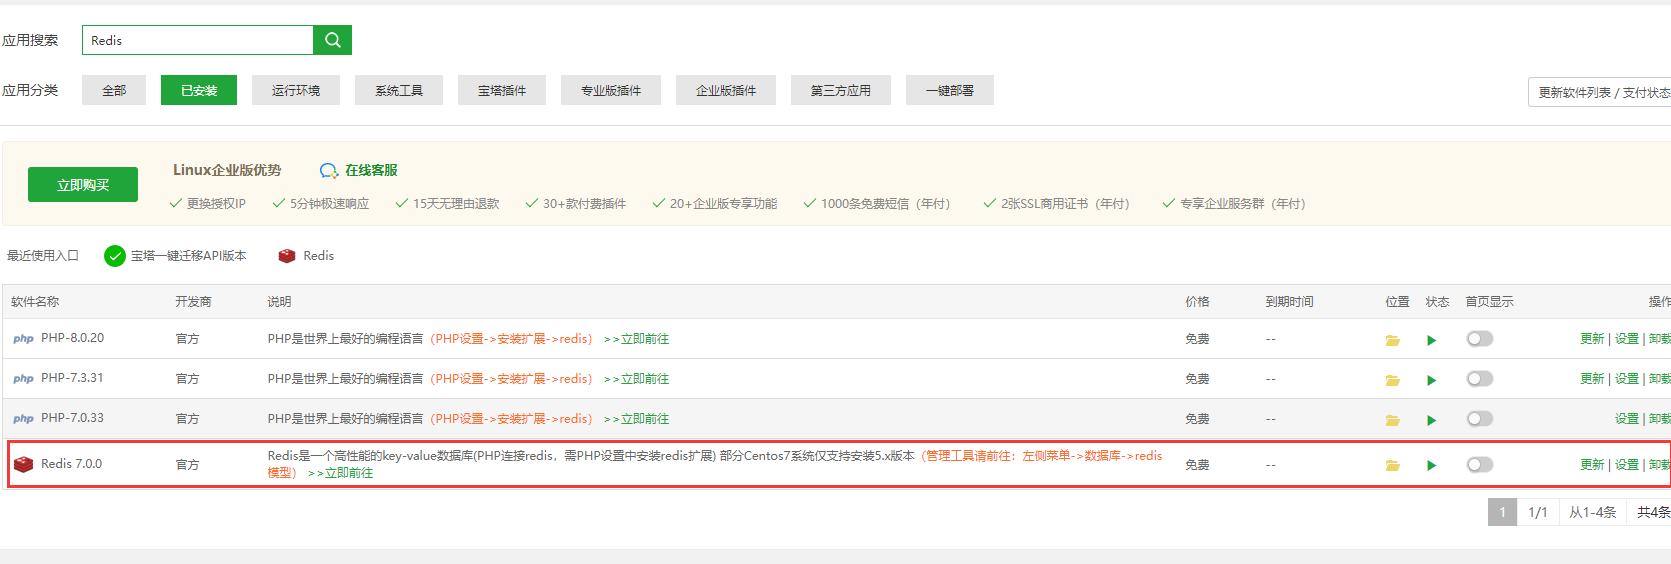Viewport: 1671px width, 564px height.
Task: Click 更新 for PHP-7.3.31
Action: point(1592,379)
